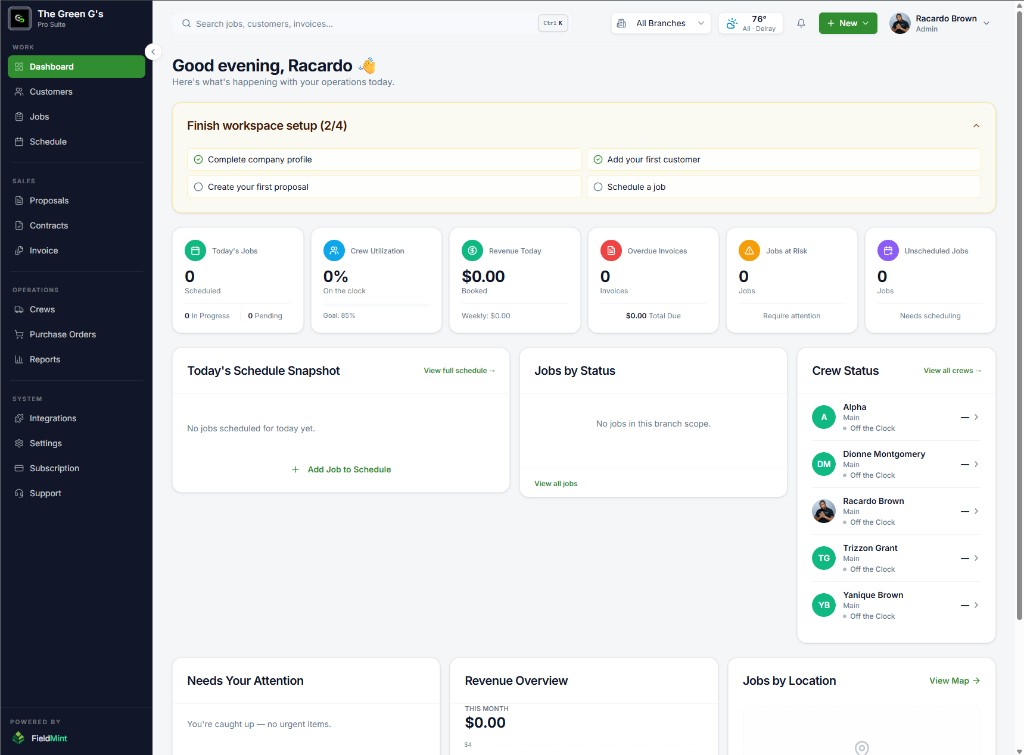This screenshot has height=755, width=1024.
Task: Open Crews in the sidebar
Action: (76, 310)
